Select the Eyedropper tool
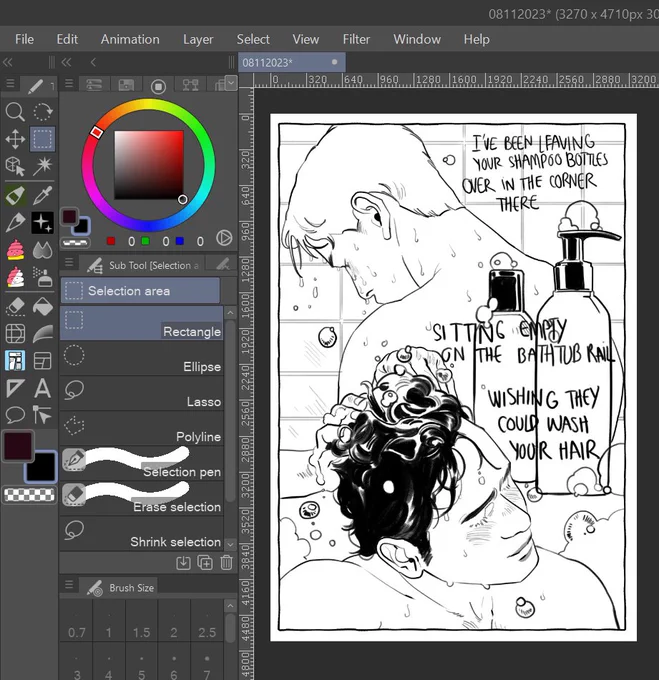 click(x=42, y=195)
